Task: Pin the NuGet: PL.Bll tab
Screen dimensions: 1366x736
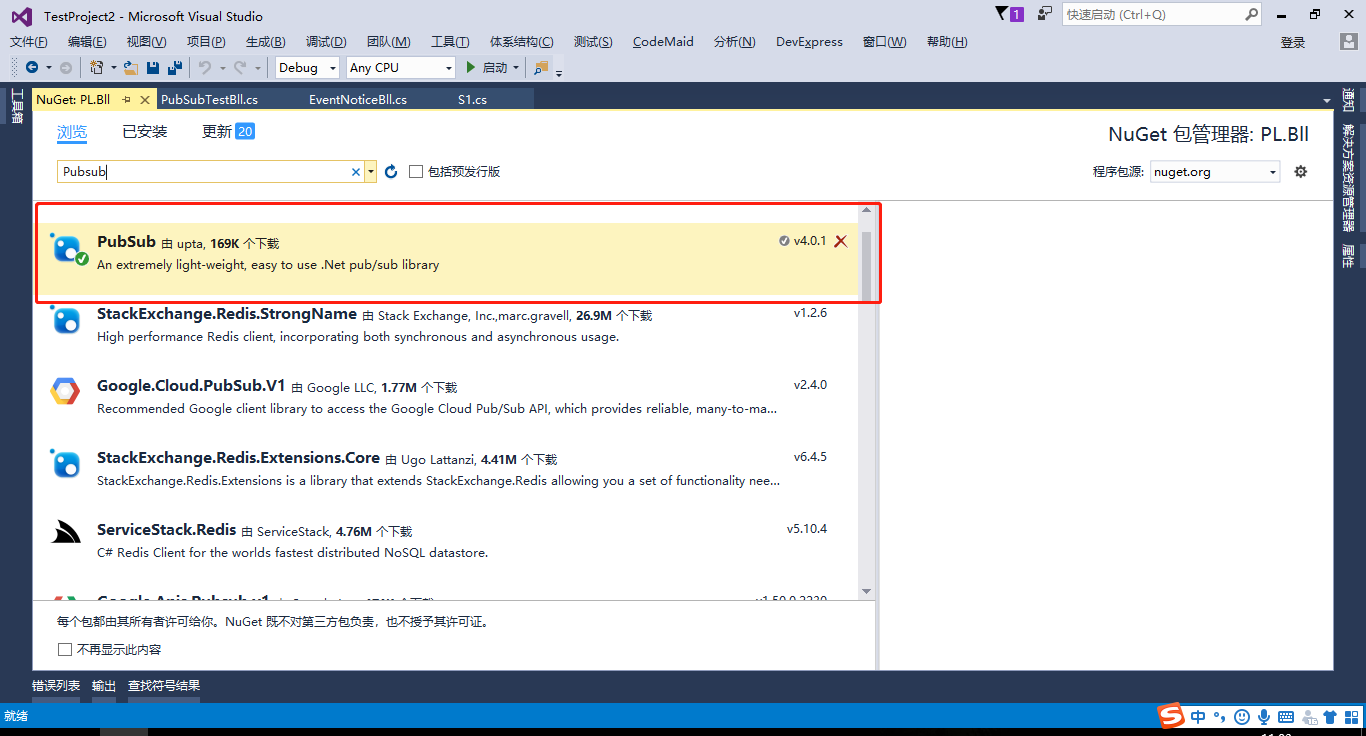Action: coord(126,100)
